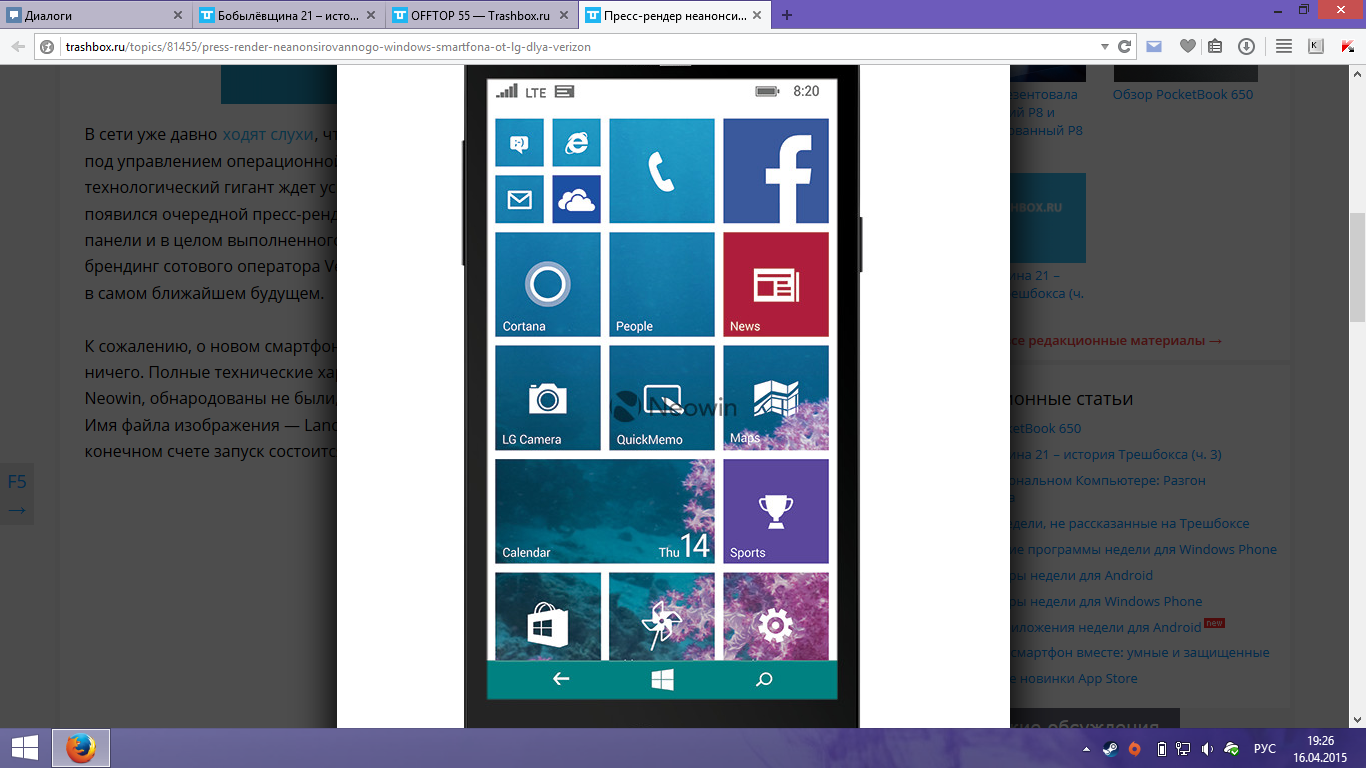Click the battery tray icon
Viewport: 1366px width, 768px height.
pyautogui.click(x=1160, y=749)
